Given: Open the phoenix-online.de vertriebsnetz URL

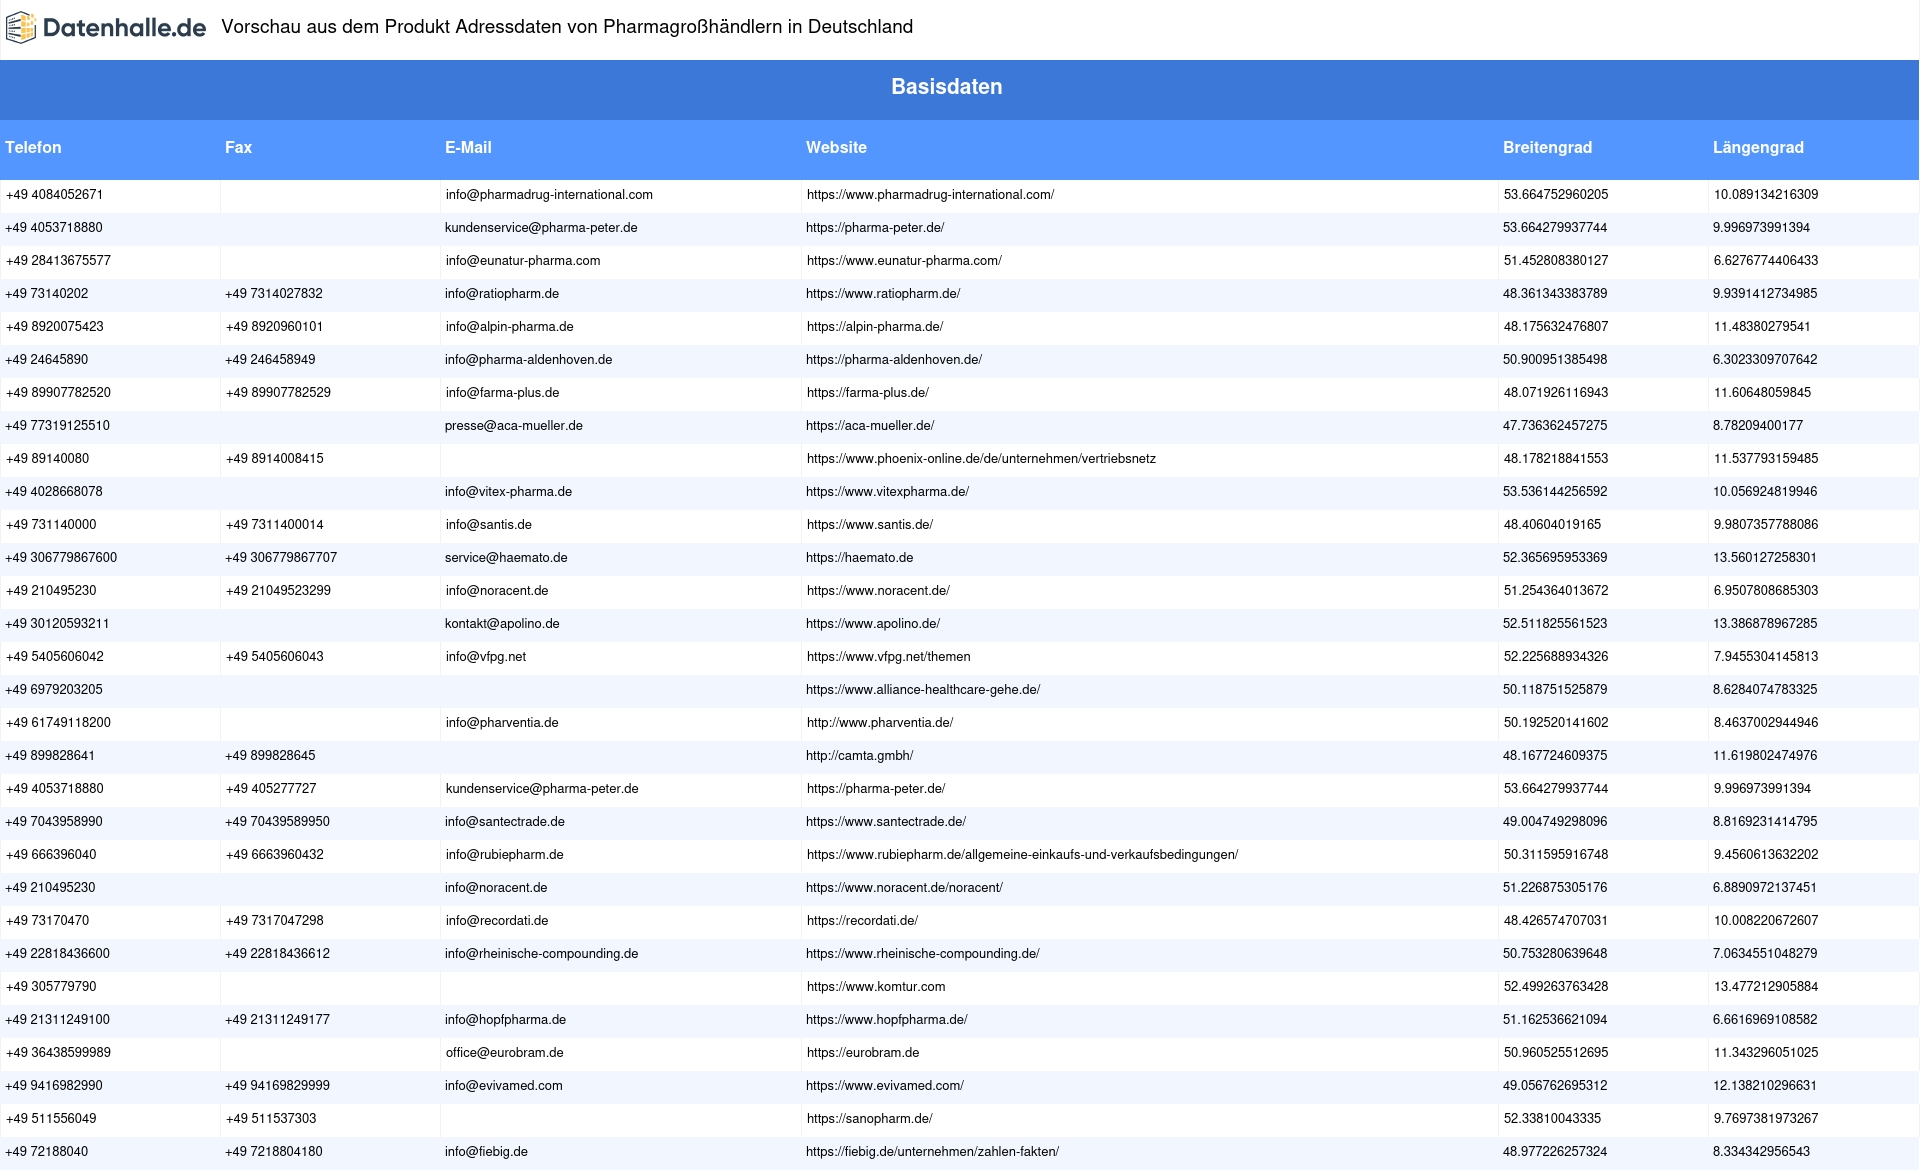Looking at the screenshot, I should click(x=981, y=459).
